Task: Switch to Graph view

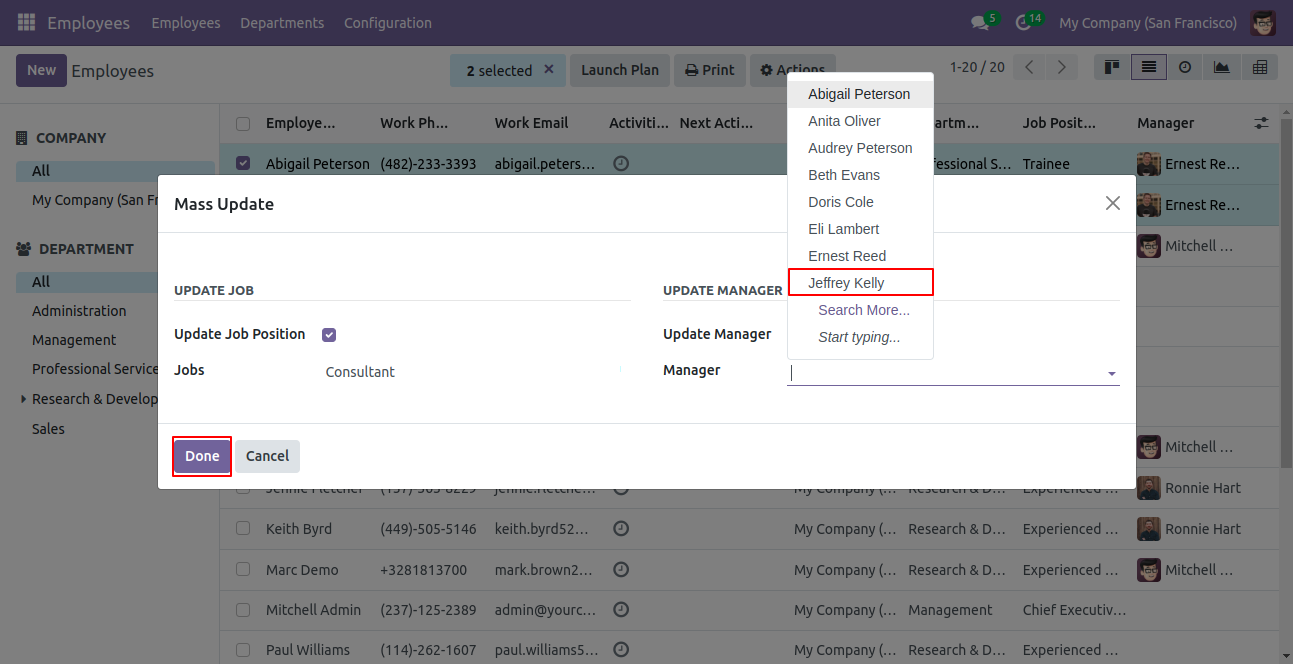Action: [1222, 68]
